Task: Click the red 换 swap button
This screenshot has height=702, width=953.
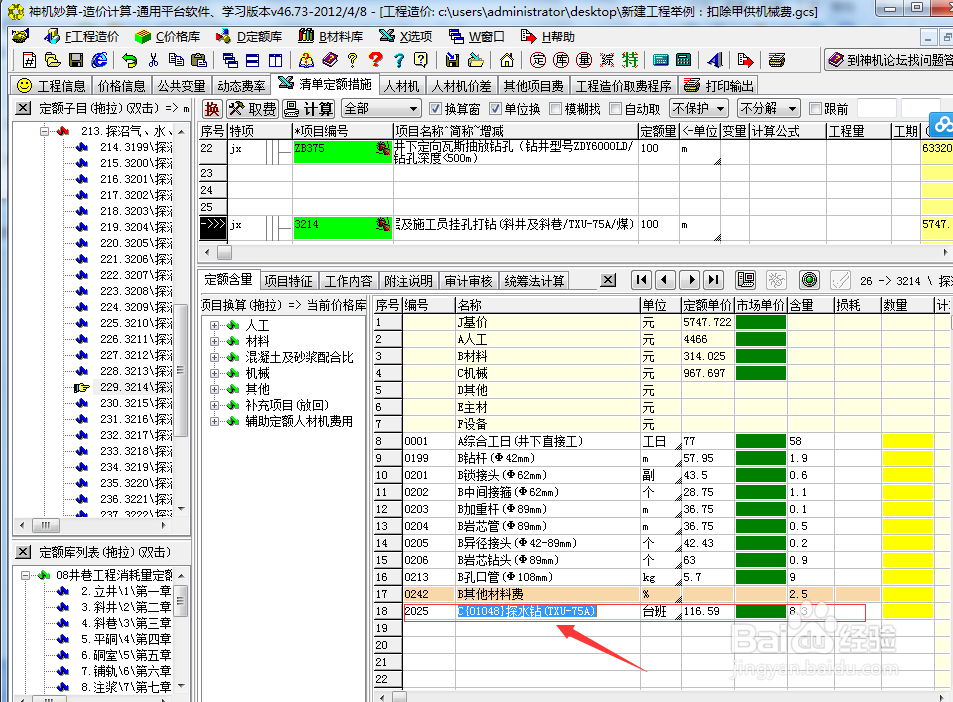Action: pyautogui.click(x=212, y=109)
